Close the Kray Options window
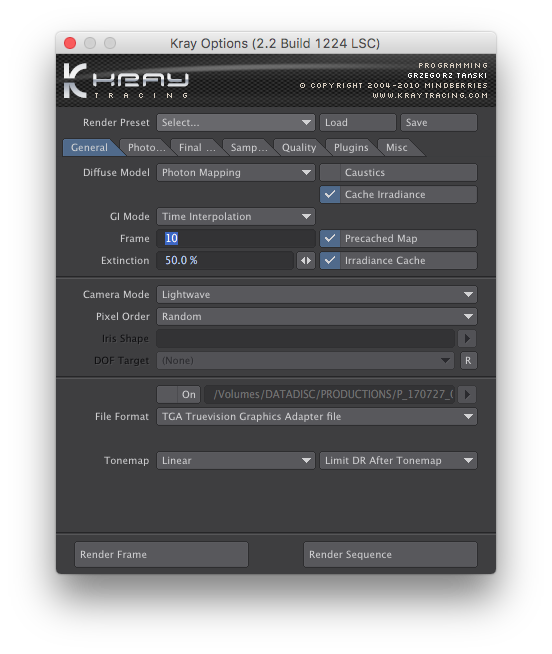Image resolution: width=552 pixels, height=654 pixels. pos(70,43)
